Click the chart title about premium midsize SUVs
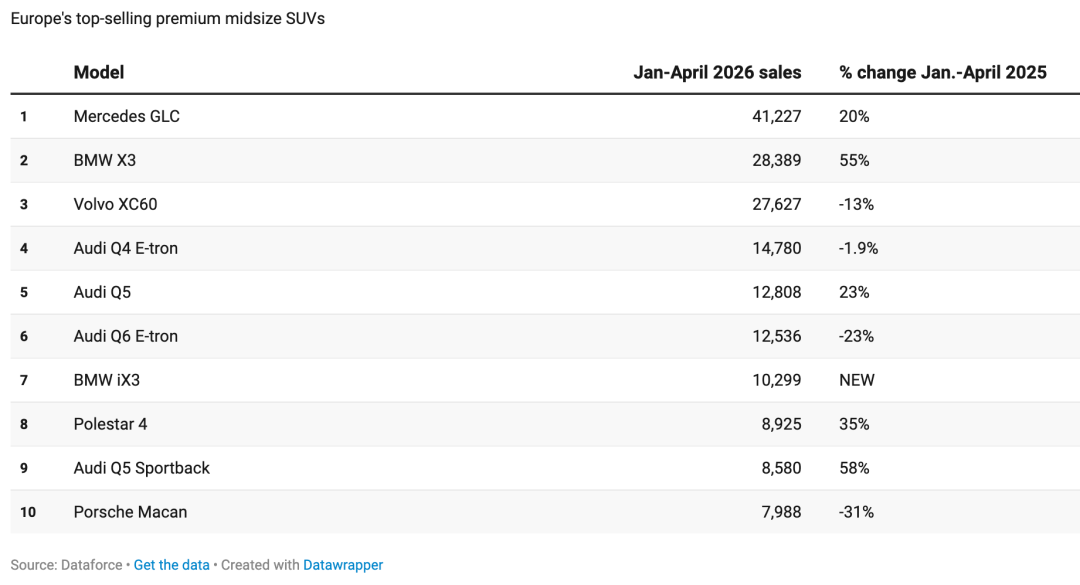 pos(167,19)
